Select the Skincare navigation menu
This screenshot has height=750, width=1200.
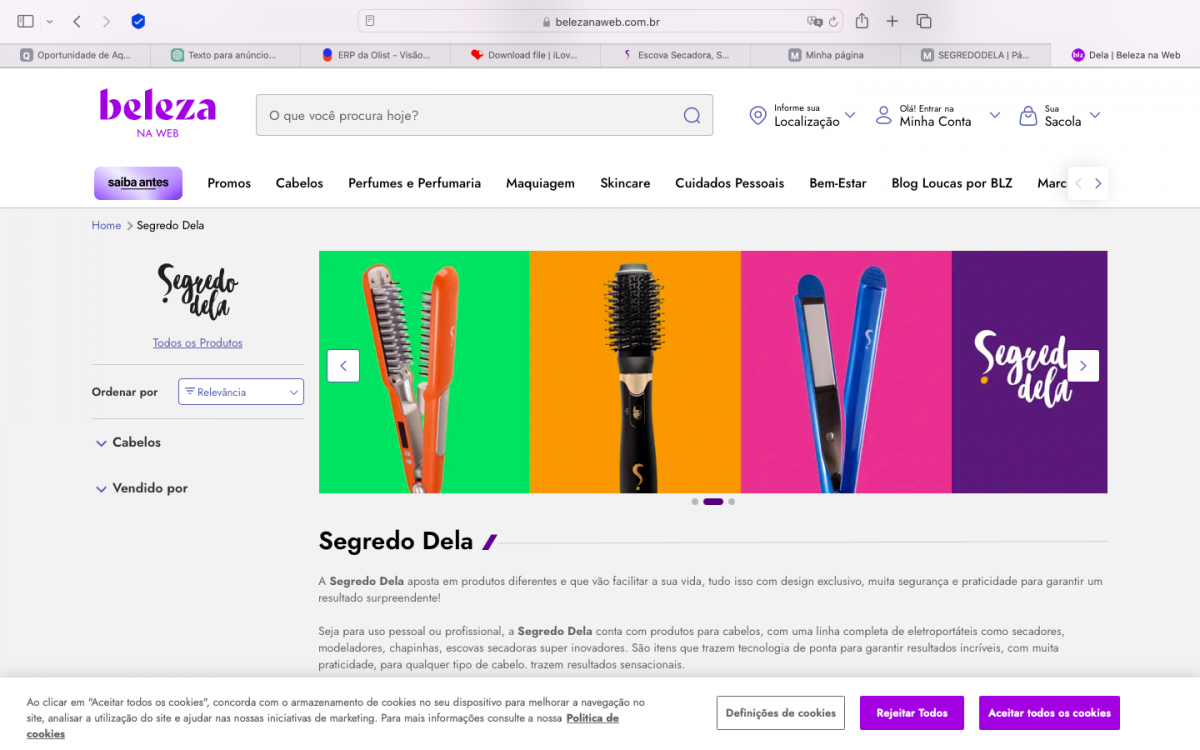tap(625, 183)
